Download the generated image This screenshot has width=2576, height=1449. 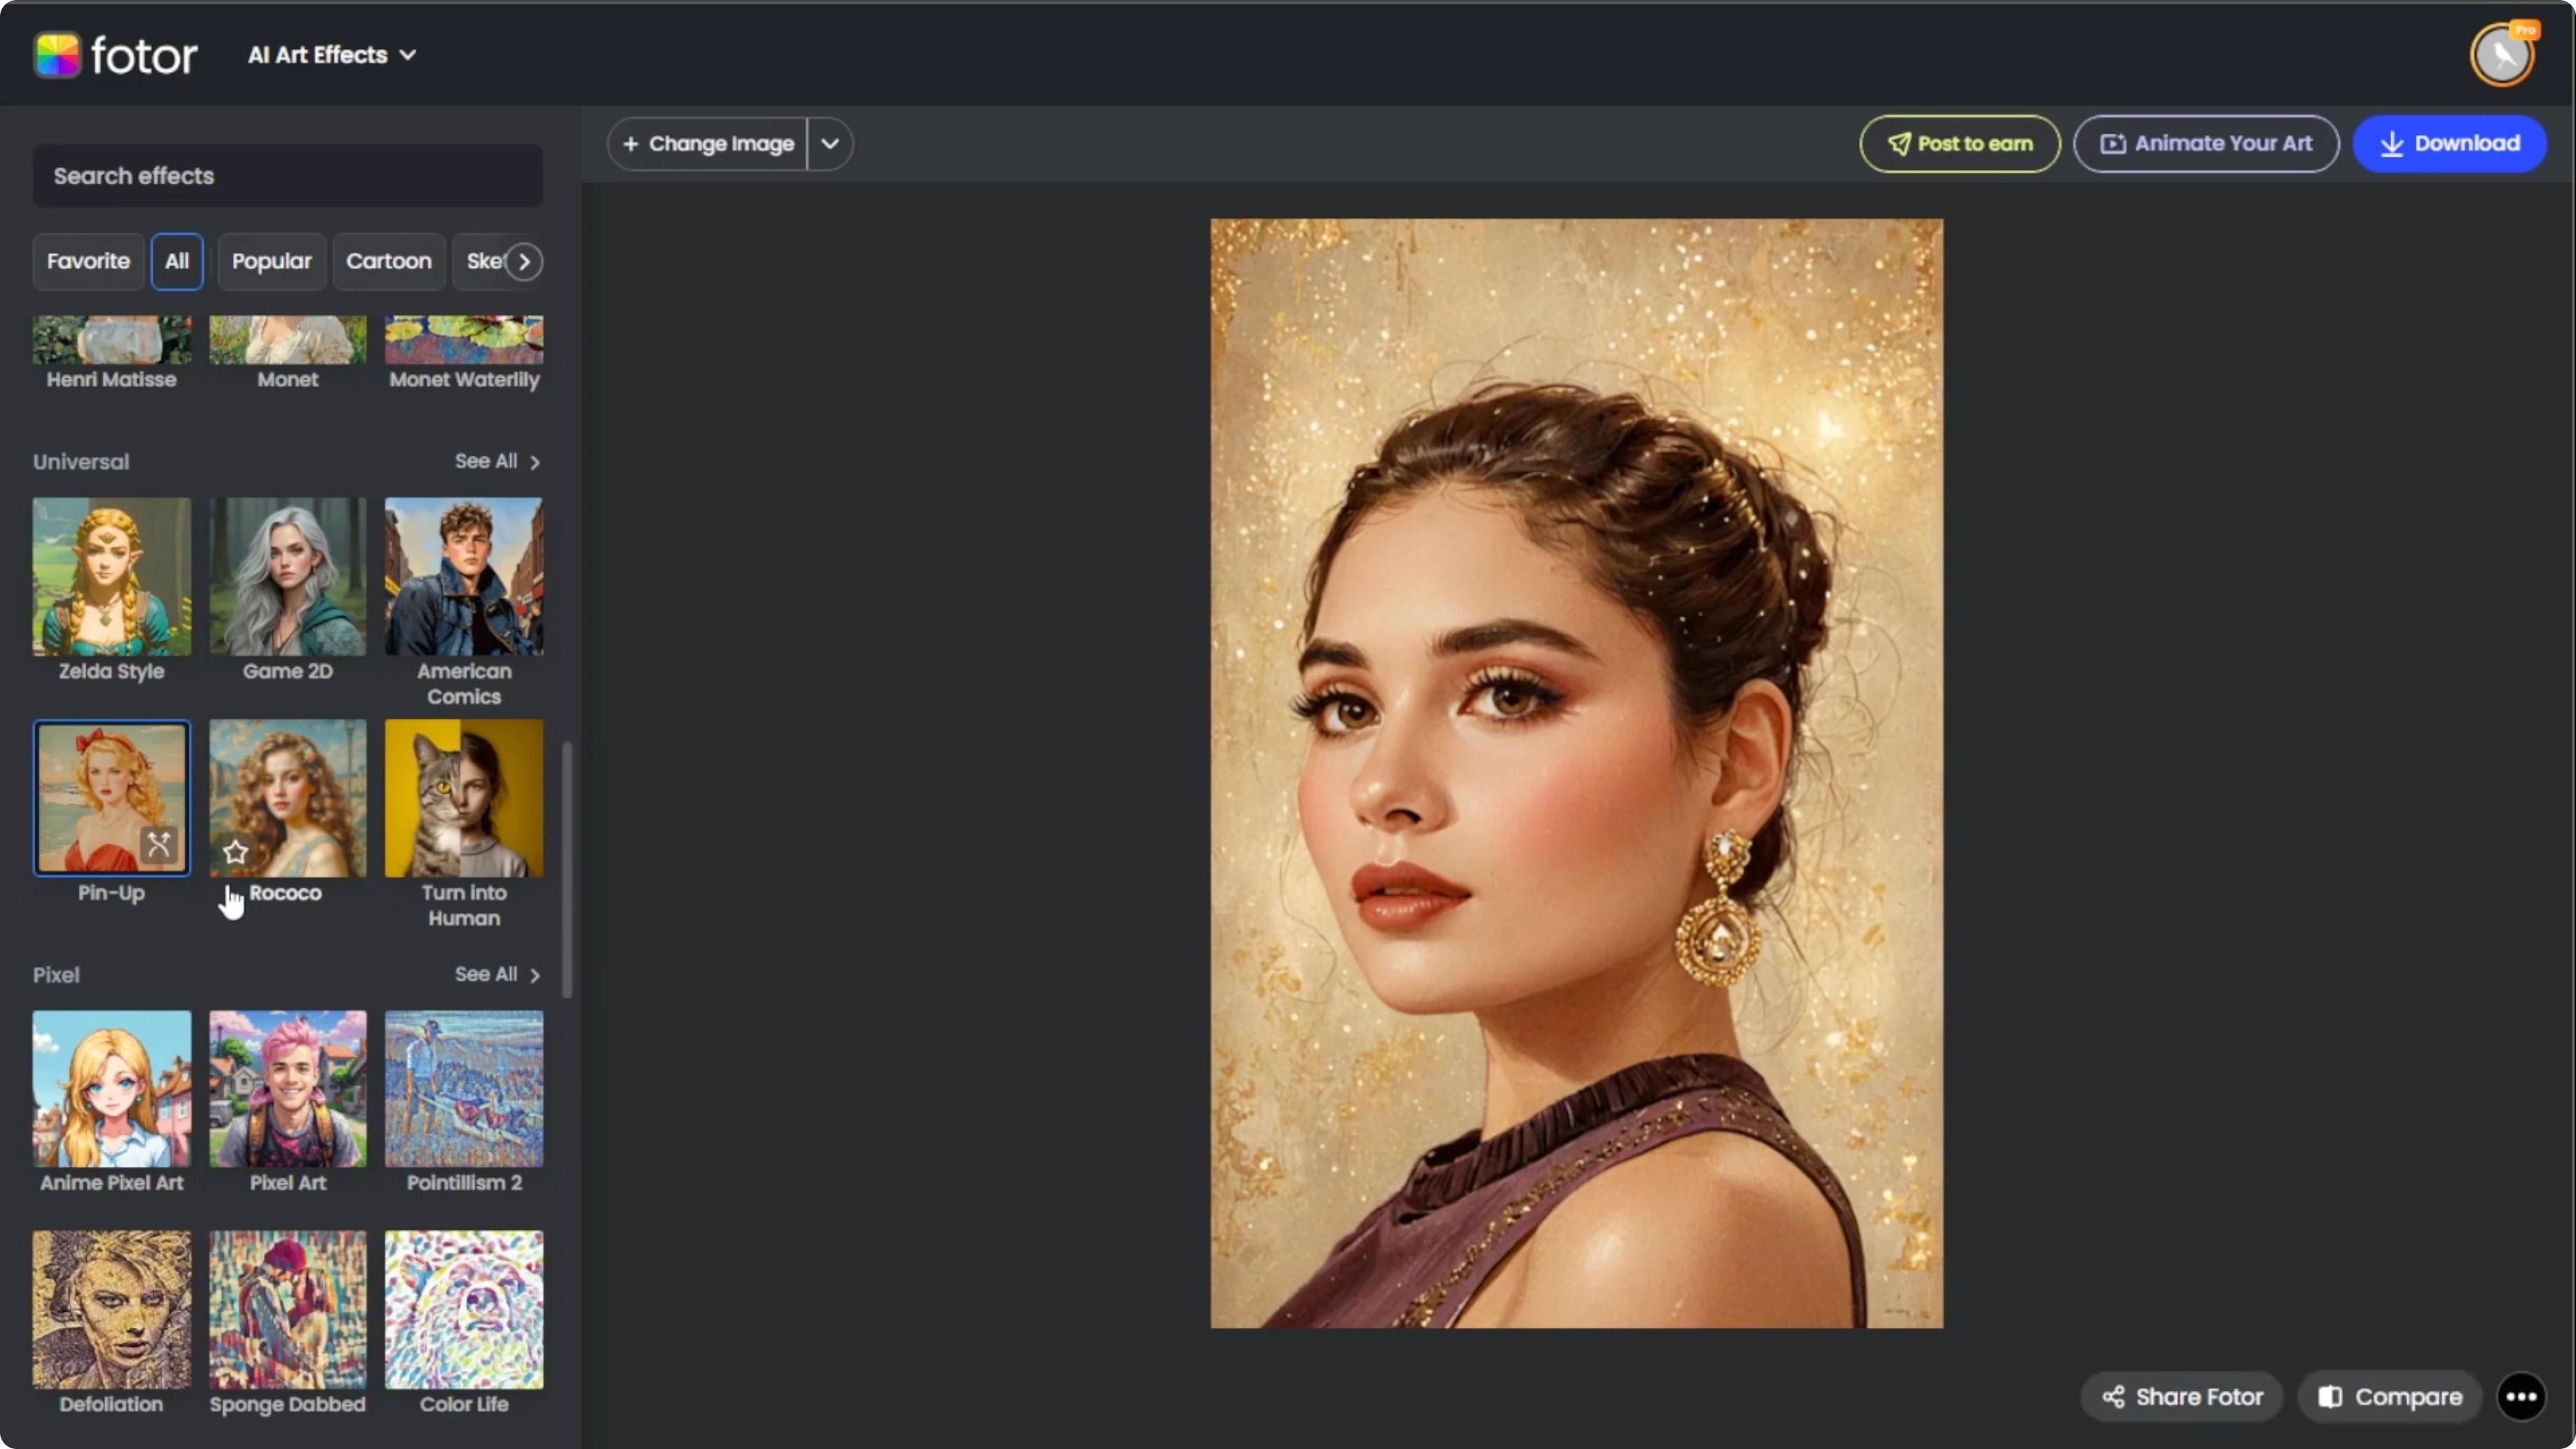click(2450, 144)
